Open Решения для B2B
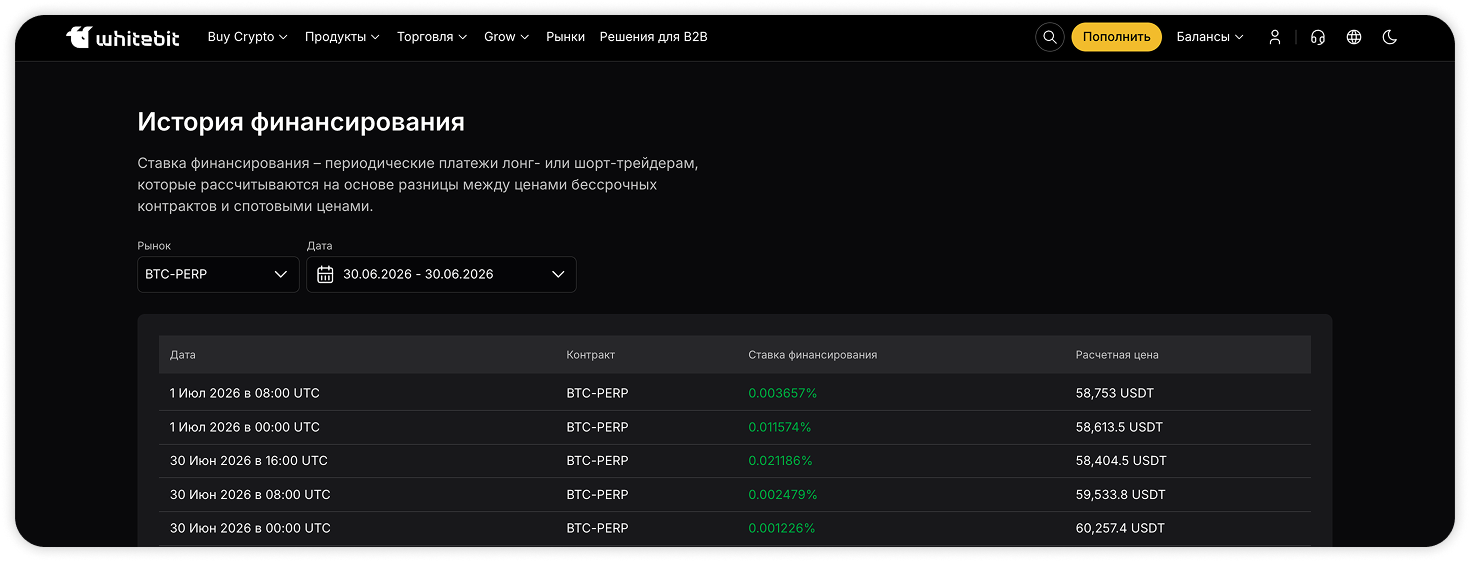 (653, 37)
